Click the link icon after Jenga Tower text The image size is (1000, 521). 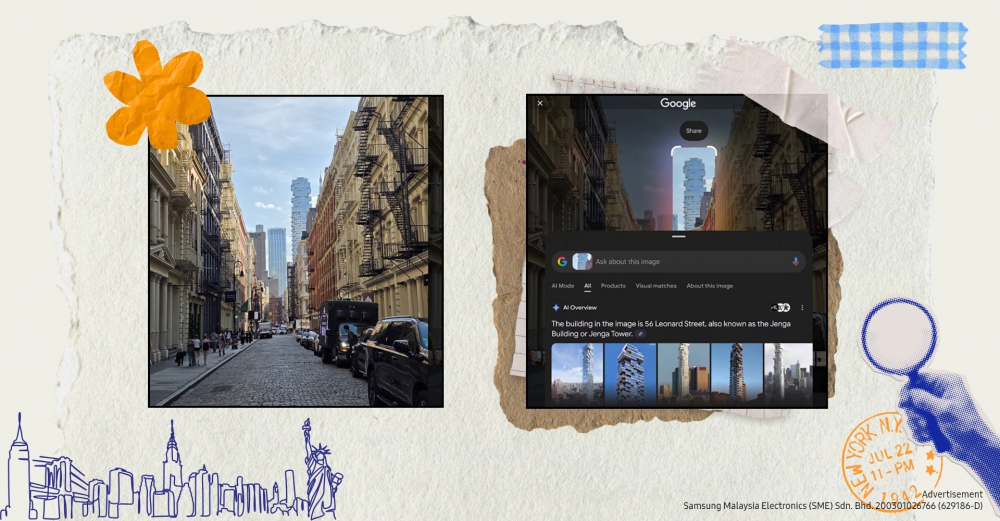click(640, 334)
